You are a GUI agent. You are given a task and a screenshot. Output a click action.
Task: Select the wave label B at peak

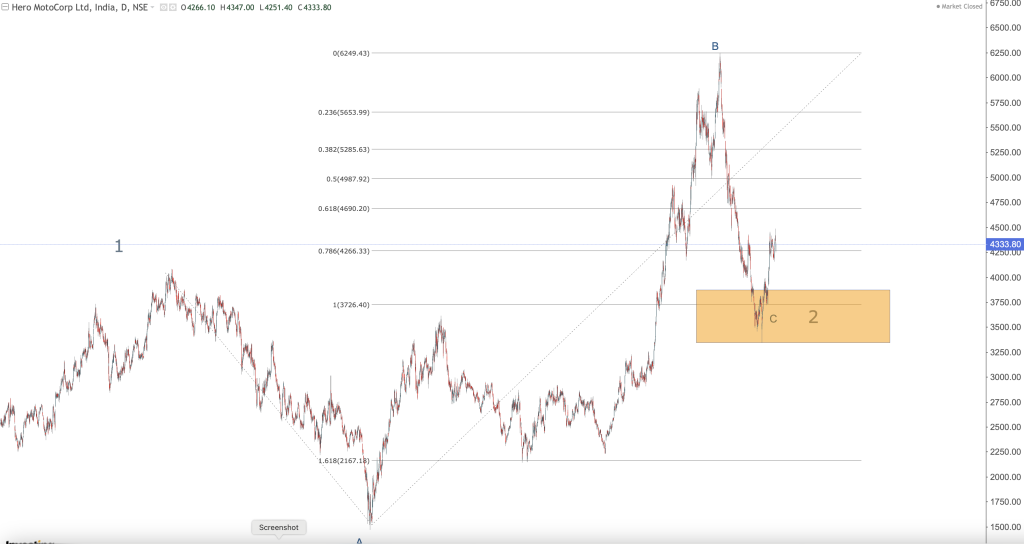click(715, 46)
